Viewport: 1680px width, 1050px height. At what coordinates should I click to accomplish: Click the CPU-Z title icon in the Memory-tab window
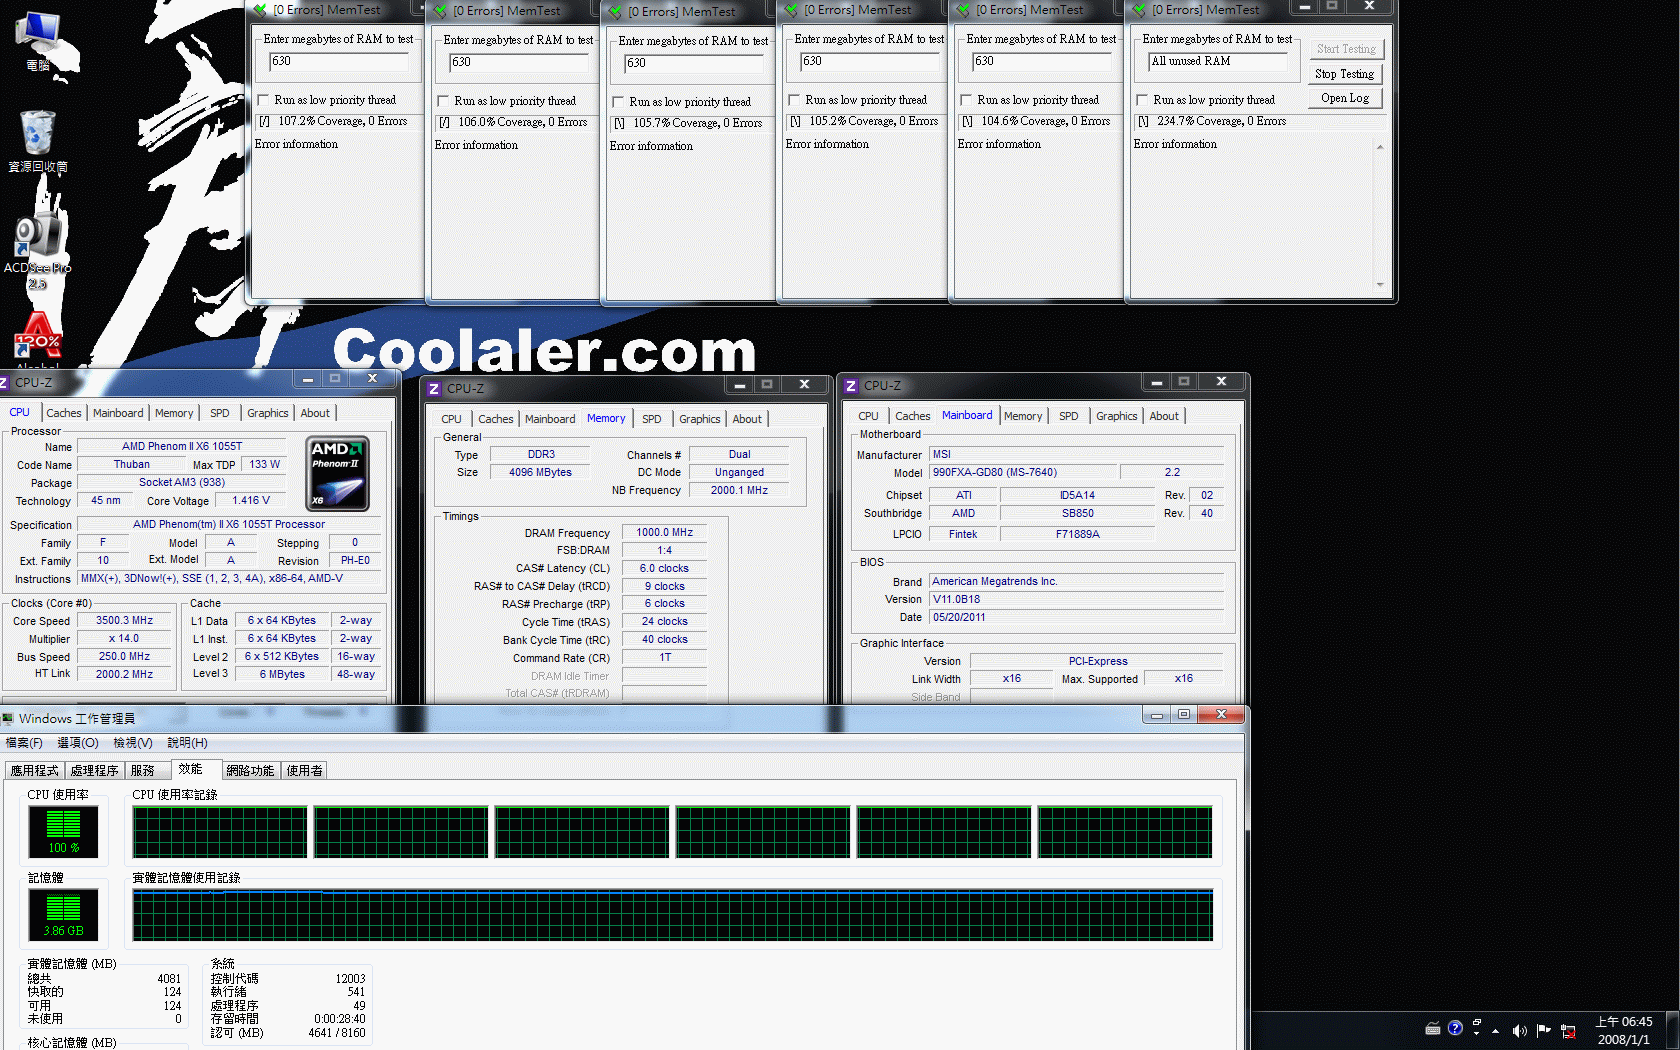click(434, 388)
